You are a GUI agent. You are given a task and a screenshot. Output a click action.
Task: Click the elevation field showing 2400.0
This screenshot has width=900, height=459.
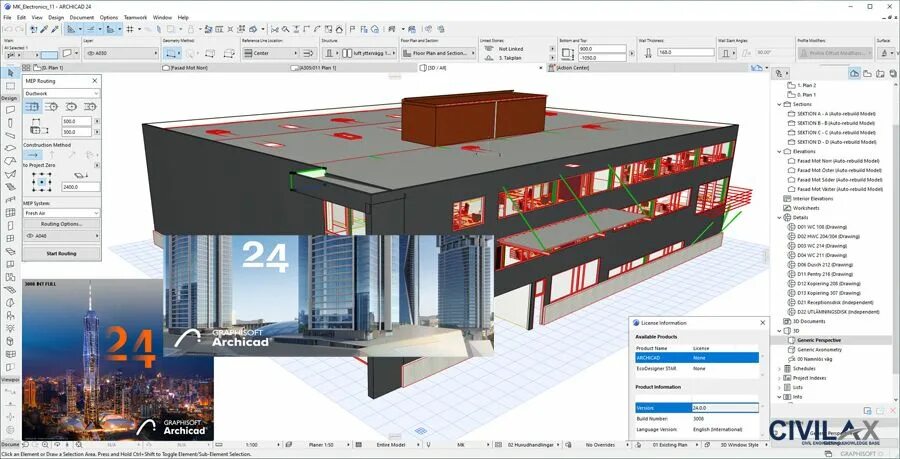(x=81, y=187)
